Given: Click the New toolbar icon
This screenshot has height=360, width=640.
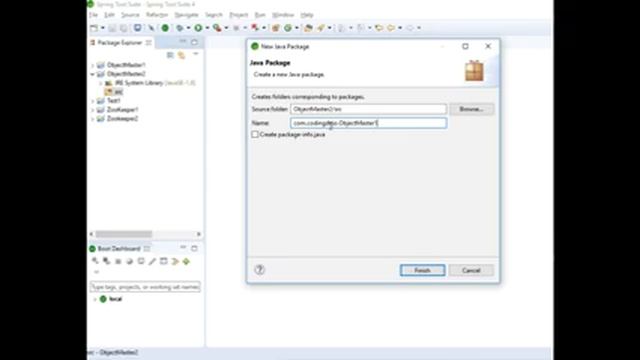Looking at the screenshot, I should pos(94,28).
